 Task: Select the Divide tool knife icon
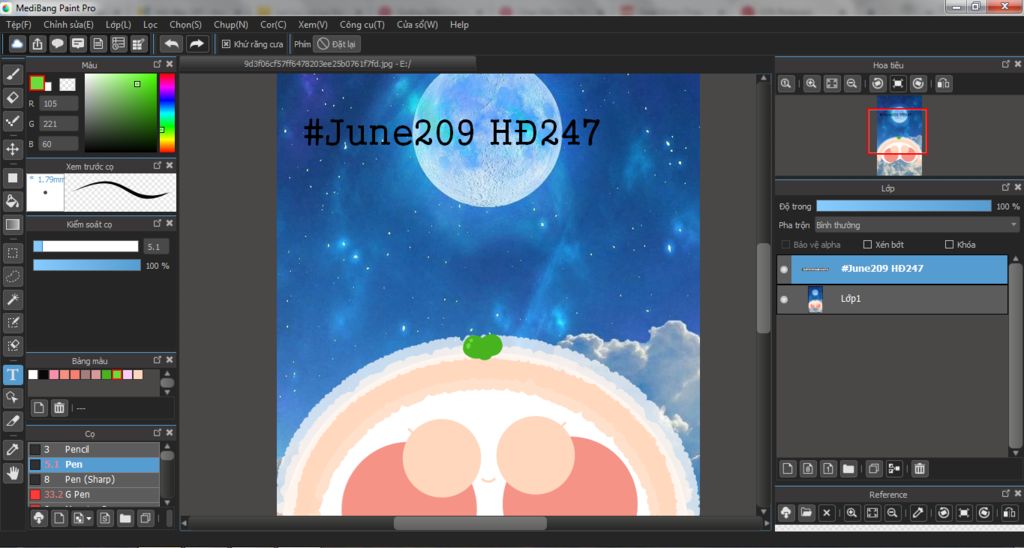[x=13, y=421]
